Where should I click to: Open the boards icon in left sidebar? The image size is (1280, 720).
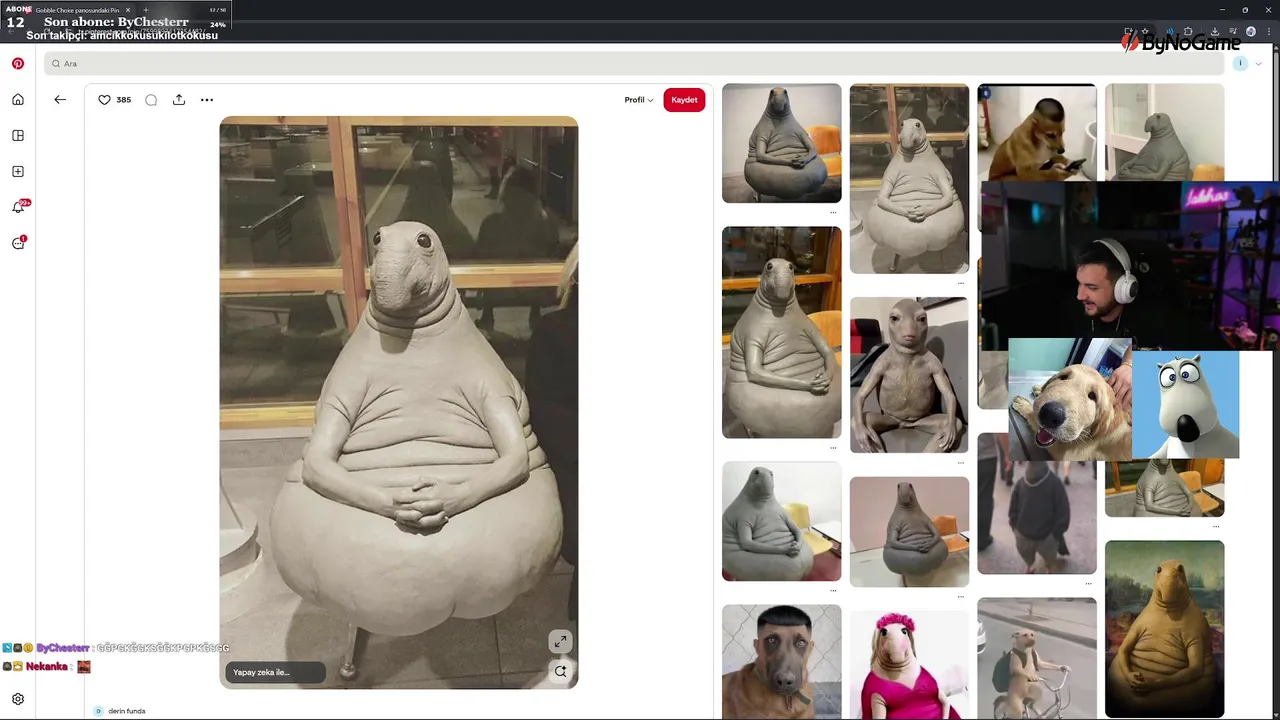pyautogui.click(x=18, y=135)
